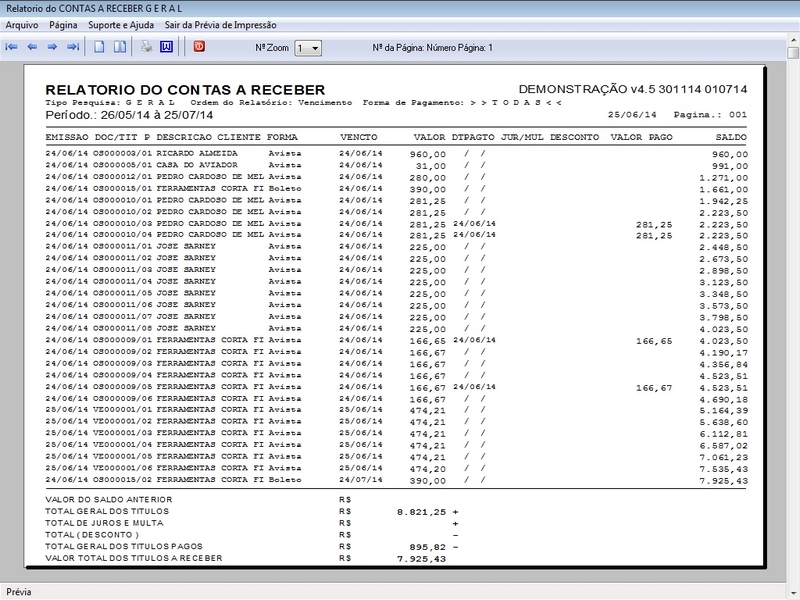The image size is (800, 600).
Task: Open the Nº Zoom dropdown
Action: point(309,47)
